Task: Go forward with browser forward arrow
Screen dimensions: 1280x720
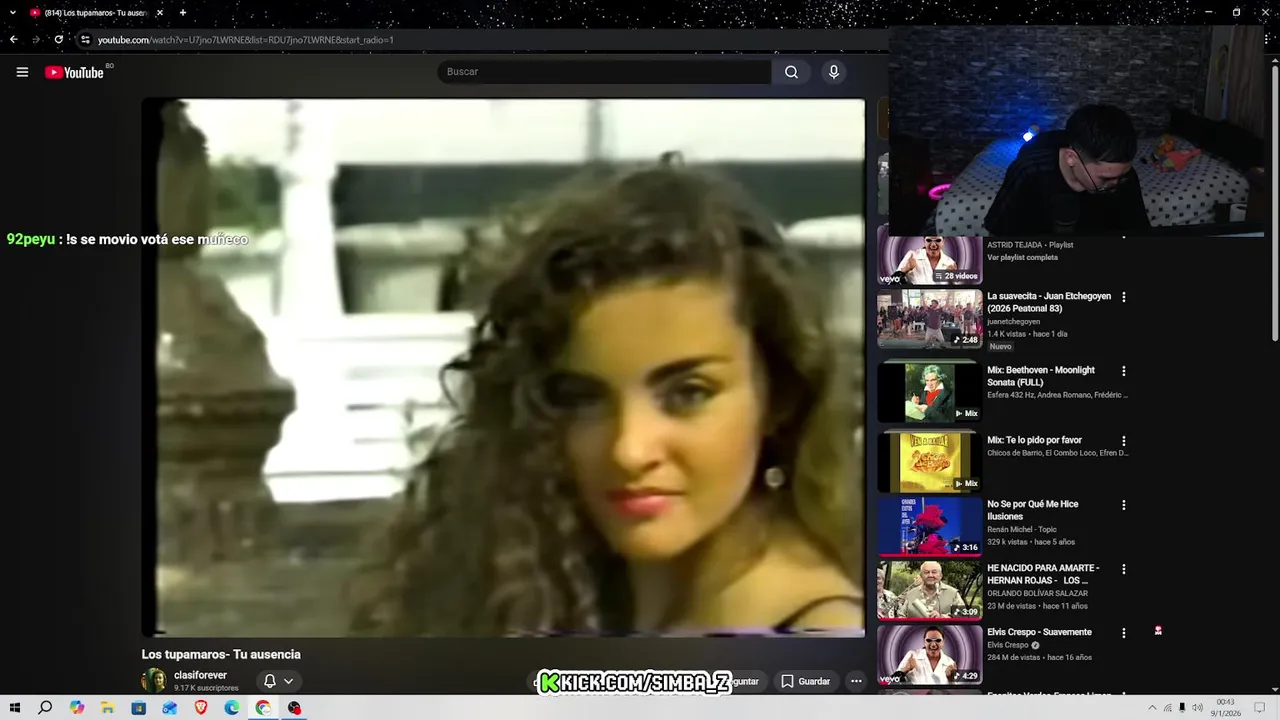Action: (36, 40)
